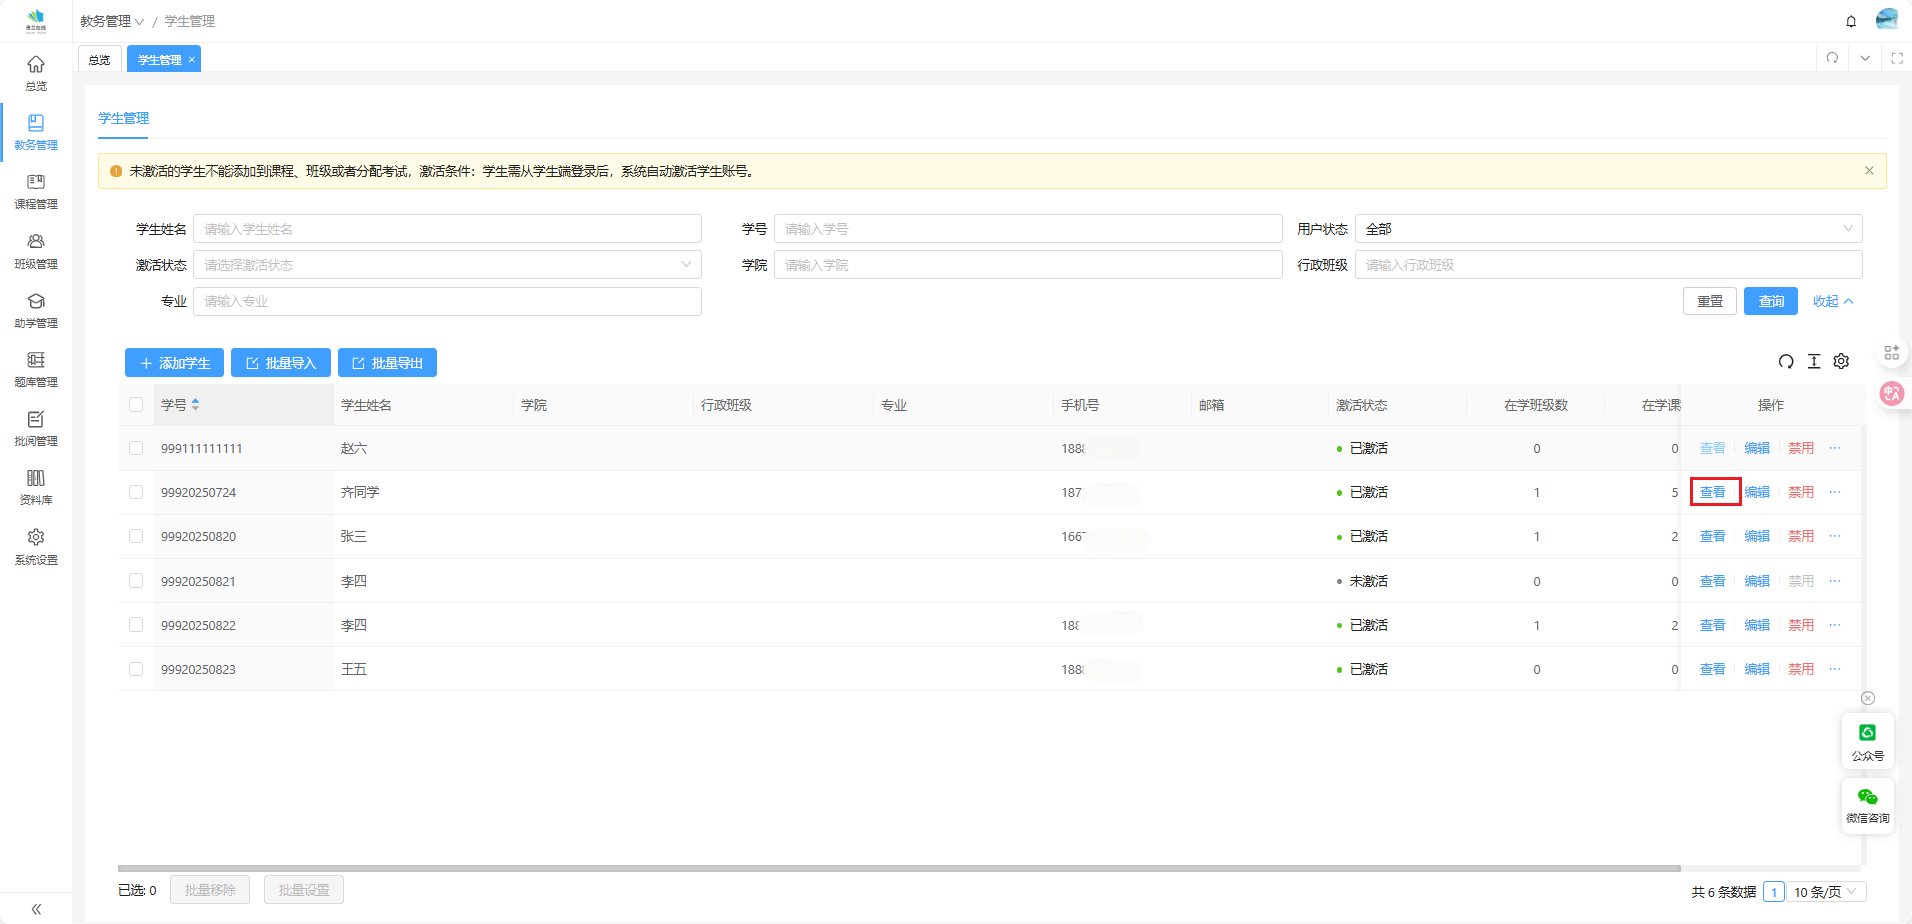Open table column settings gear icon
The width and height of the screenshot is (1912, 924).
(1841, 362)
